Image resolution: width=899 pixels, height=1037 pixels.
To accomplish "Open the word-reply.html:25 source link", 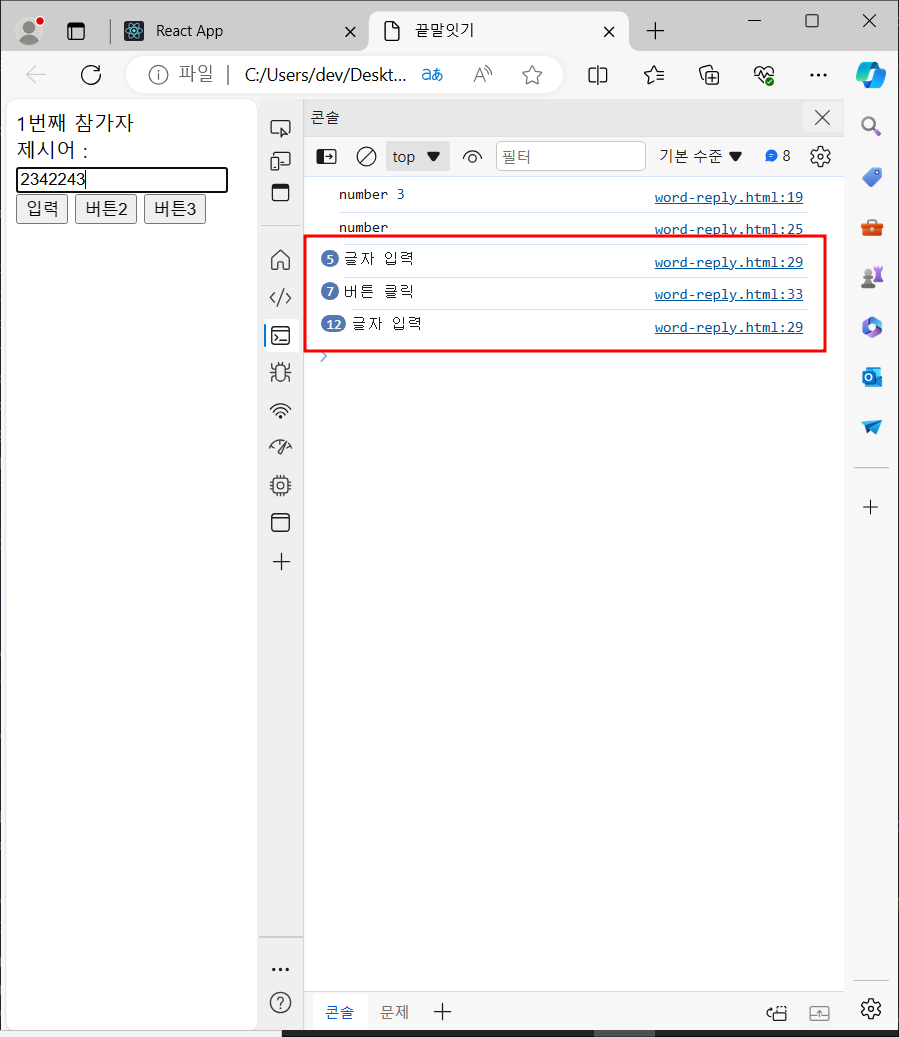I will 728,229.
